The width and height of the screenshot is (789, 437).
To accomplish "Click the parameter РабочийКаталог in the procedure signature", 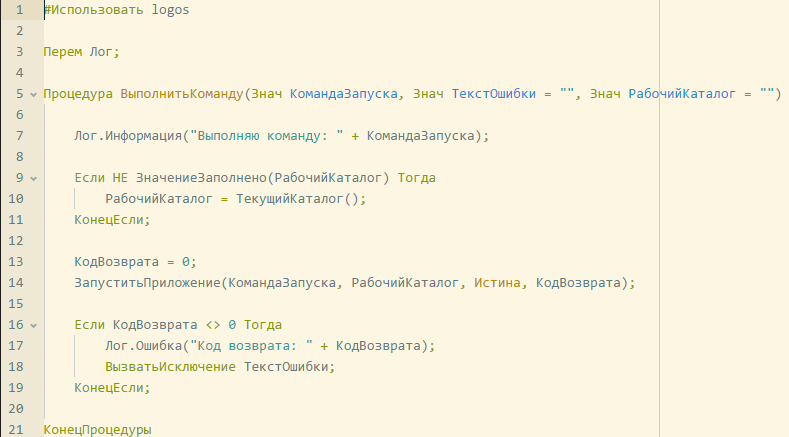I will 682,94.
